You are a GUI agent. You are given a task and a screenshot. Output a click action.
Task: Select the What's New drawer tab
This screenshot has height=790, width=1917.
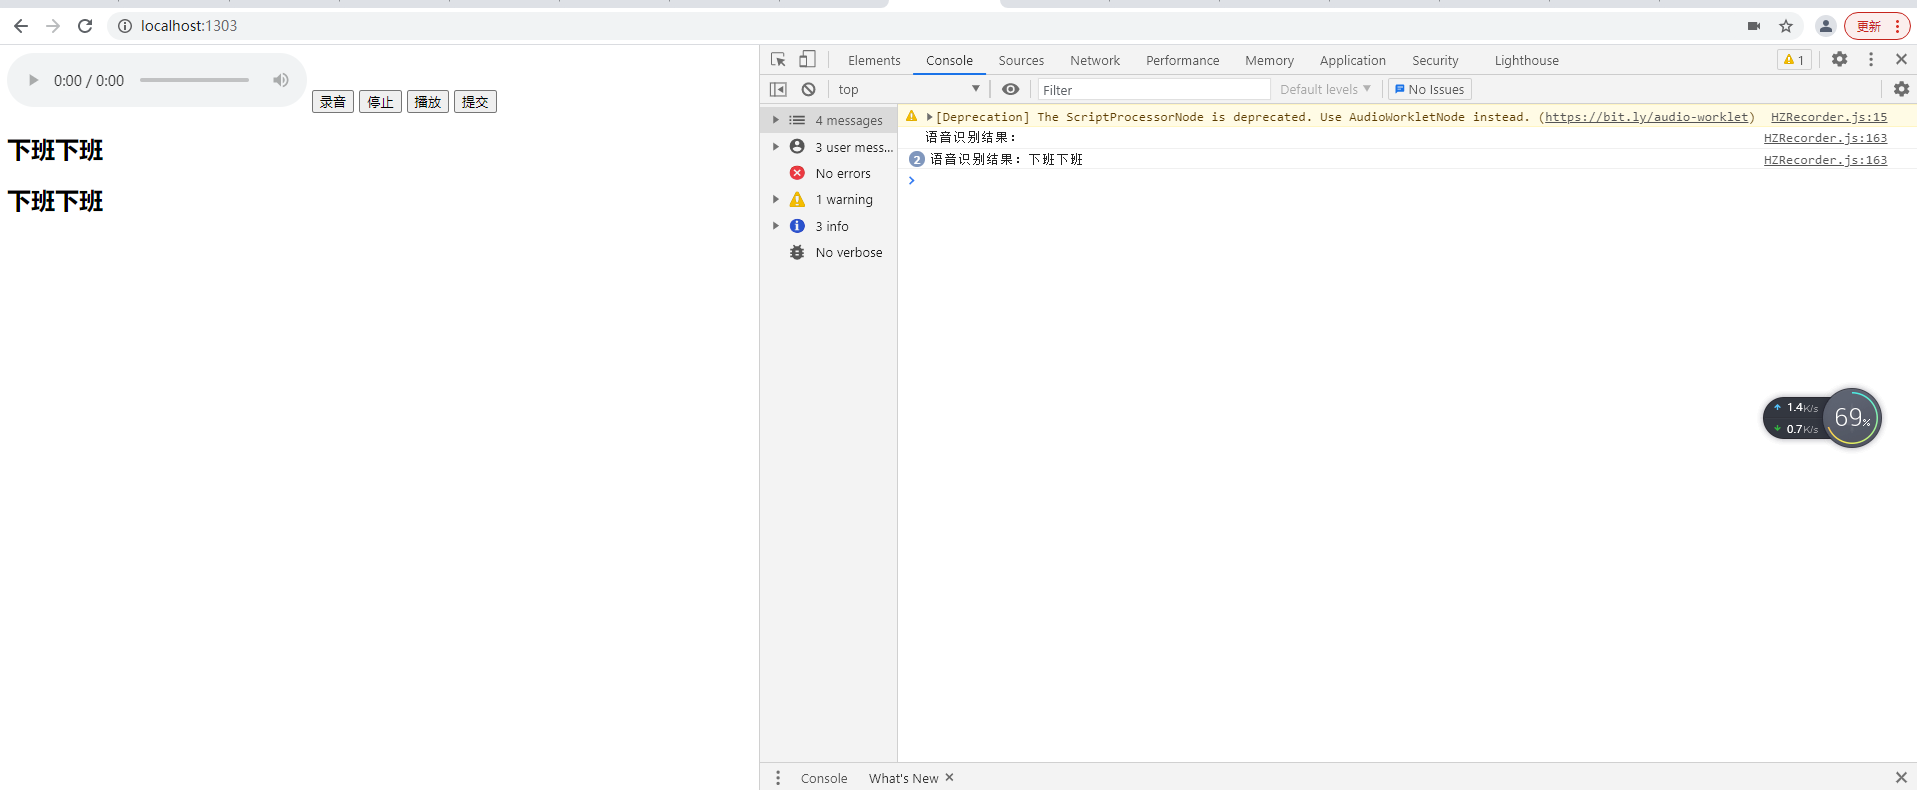click(903, 778)
